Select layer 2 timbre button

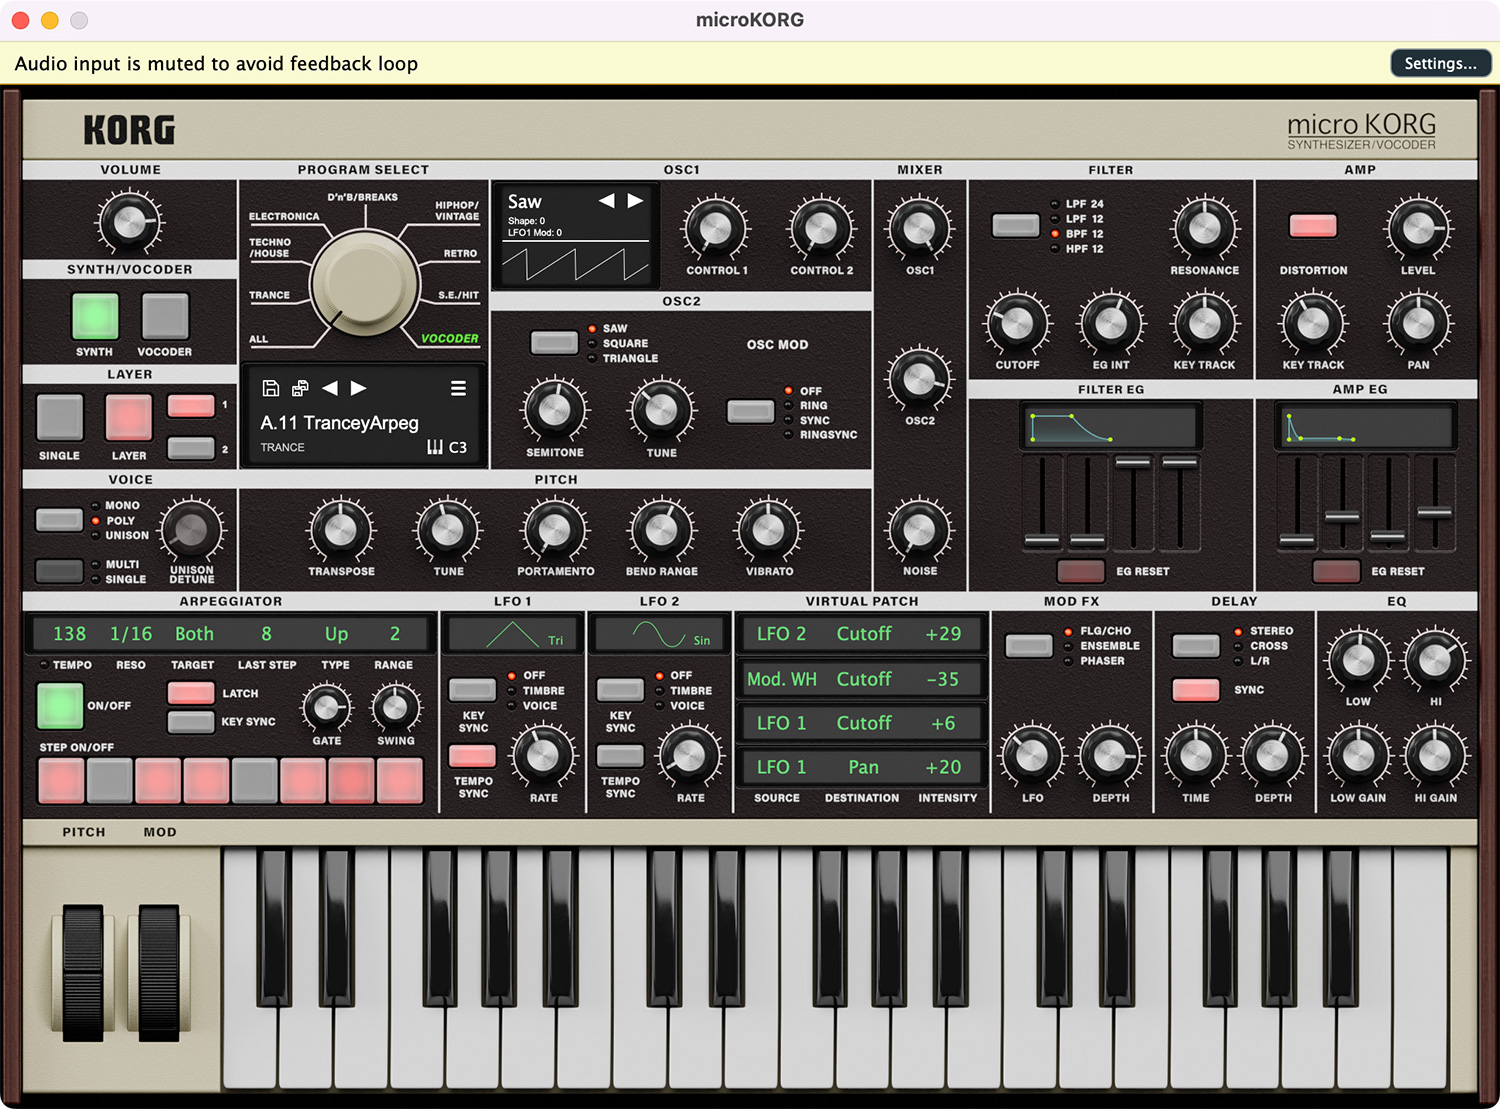tap(191, 448)
